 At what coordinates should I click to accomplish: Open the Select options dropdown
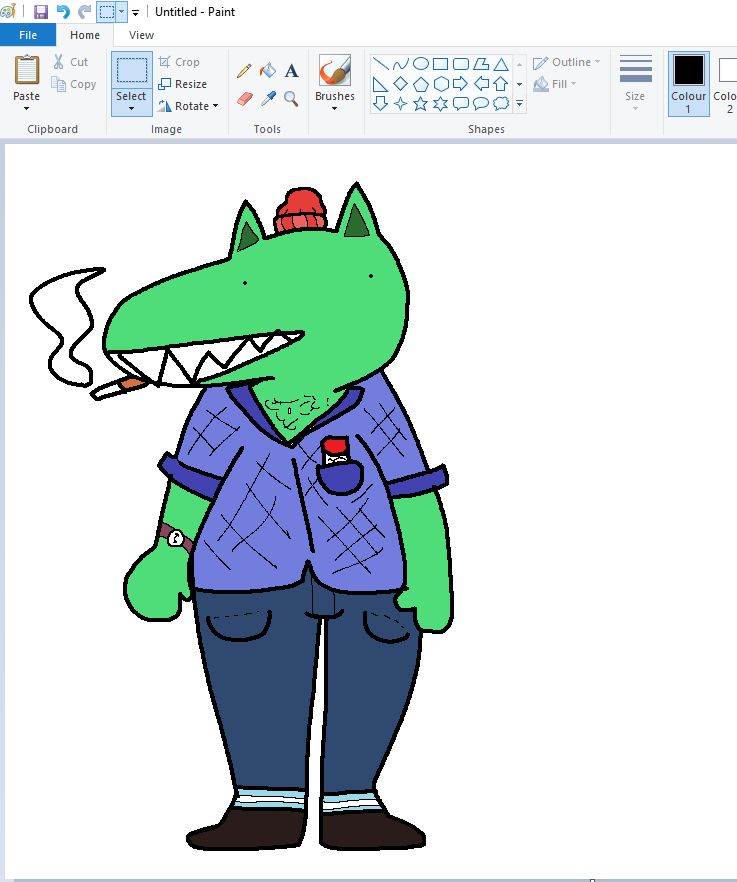coord(131,108)
